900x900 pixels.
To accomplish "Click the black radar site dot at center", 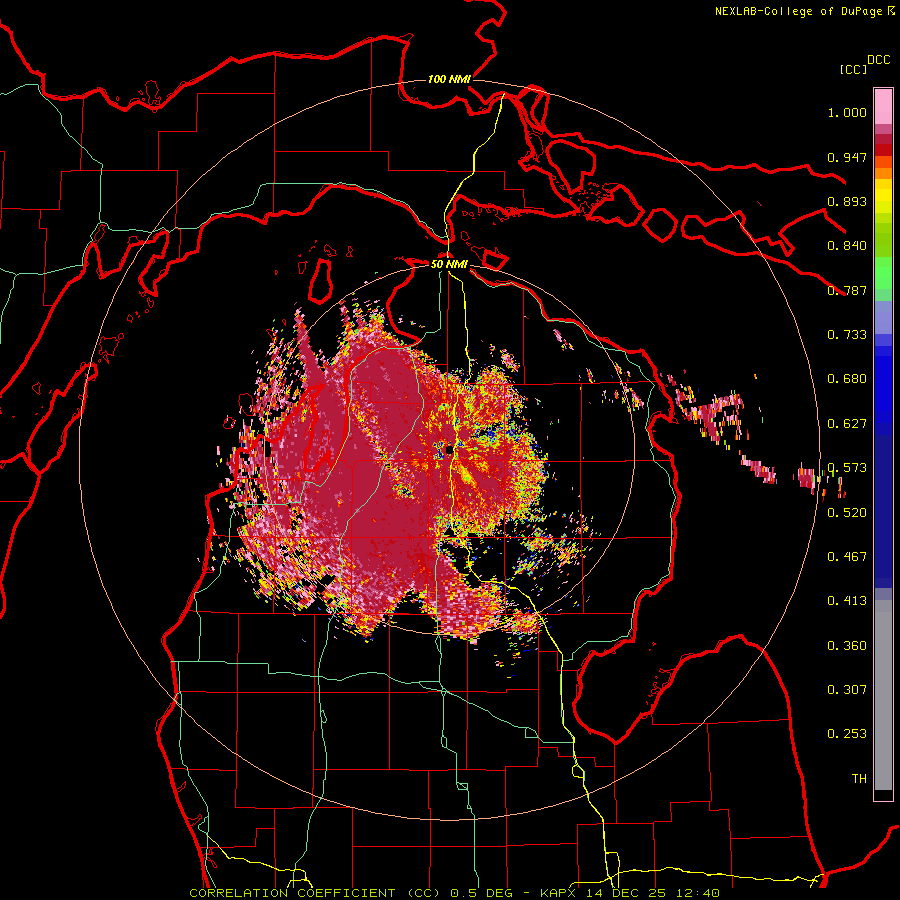I will 449,451.
